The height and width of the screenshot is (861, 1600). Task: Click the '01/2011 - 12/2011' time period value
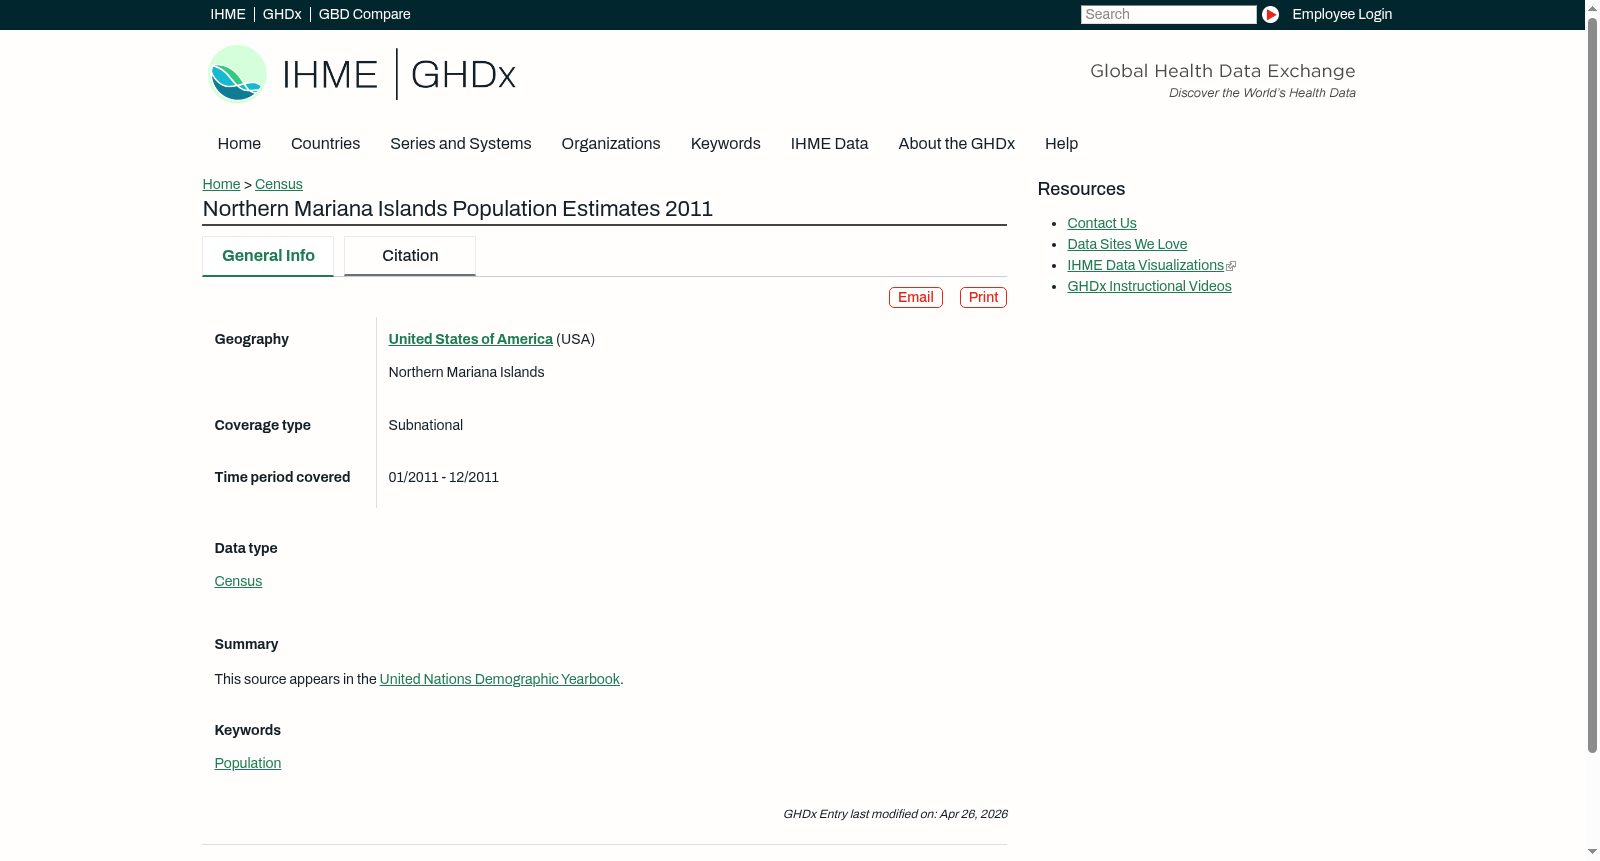coord(444,477)
